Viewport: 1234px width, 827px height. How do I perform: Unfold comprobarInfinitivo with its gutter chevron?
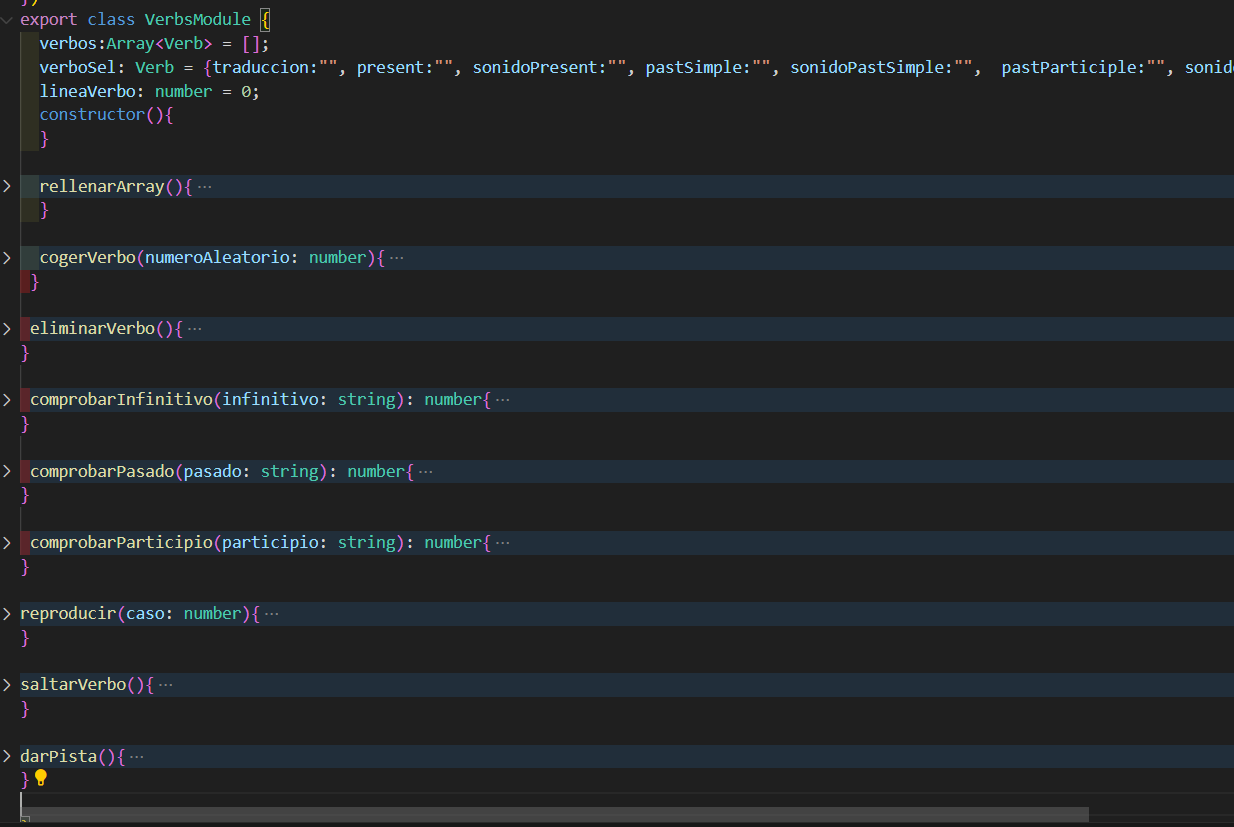[7, 400]
